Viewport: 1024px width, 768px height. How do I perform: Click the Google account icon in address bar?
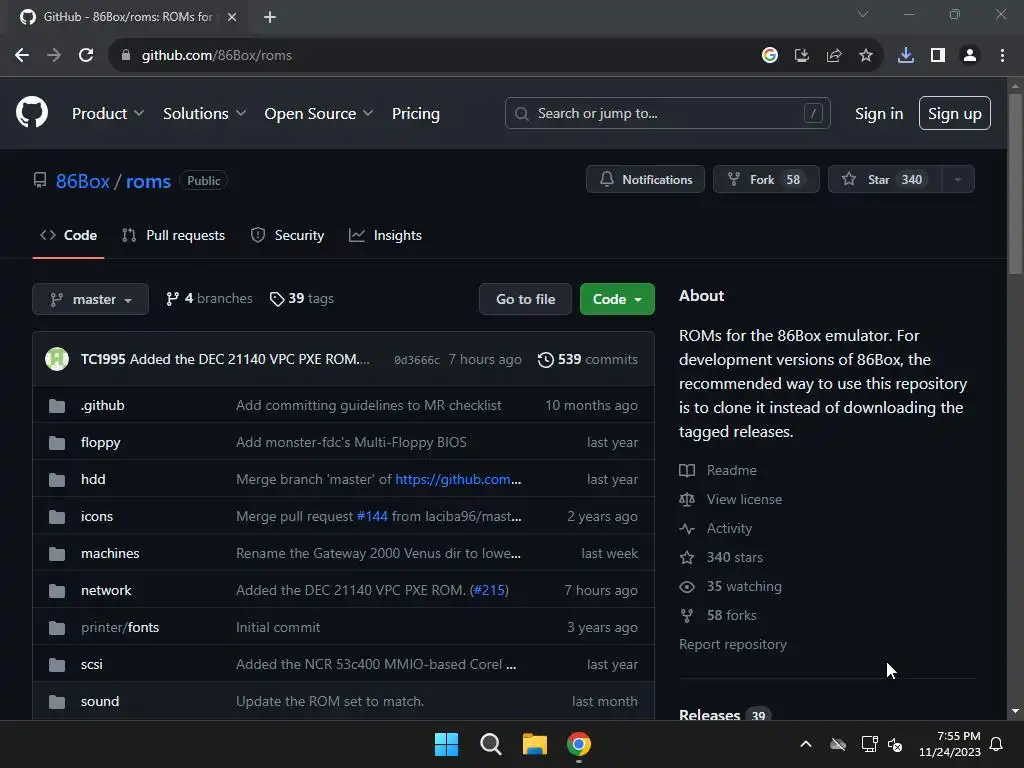tap(770, 56)
